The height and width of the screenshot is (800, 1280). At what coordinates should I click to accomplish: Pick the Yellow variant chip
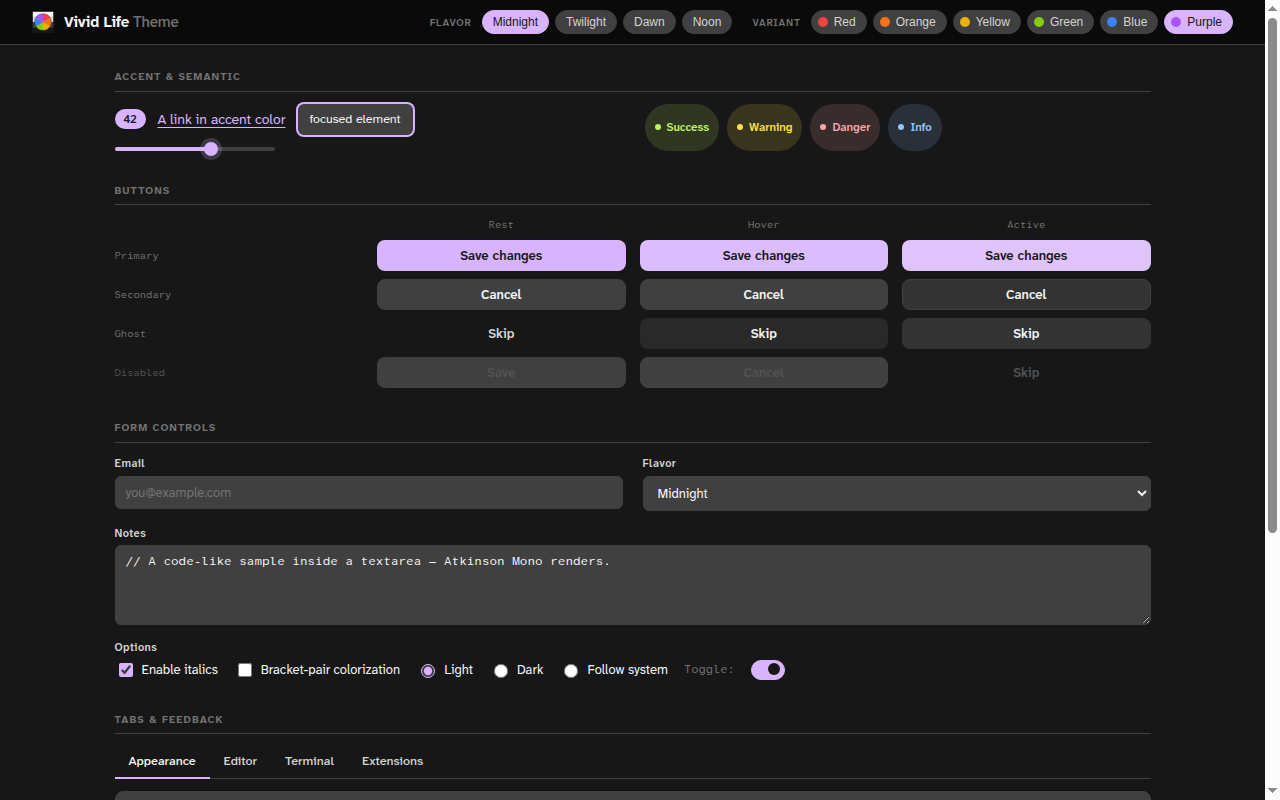(986, 22)
